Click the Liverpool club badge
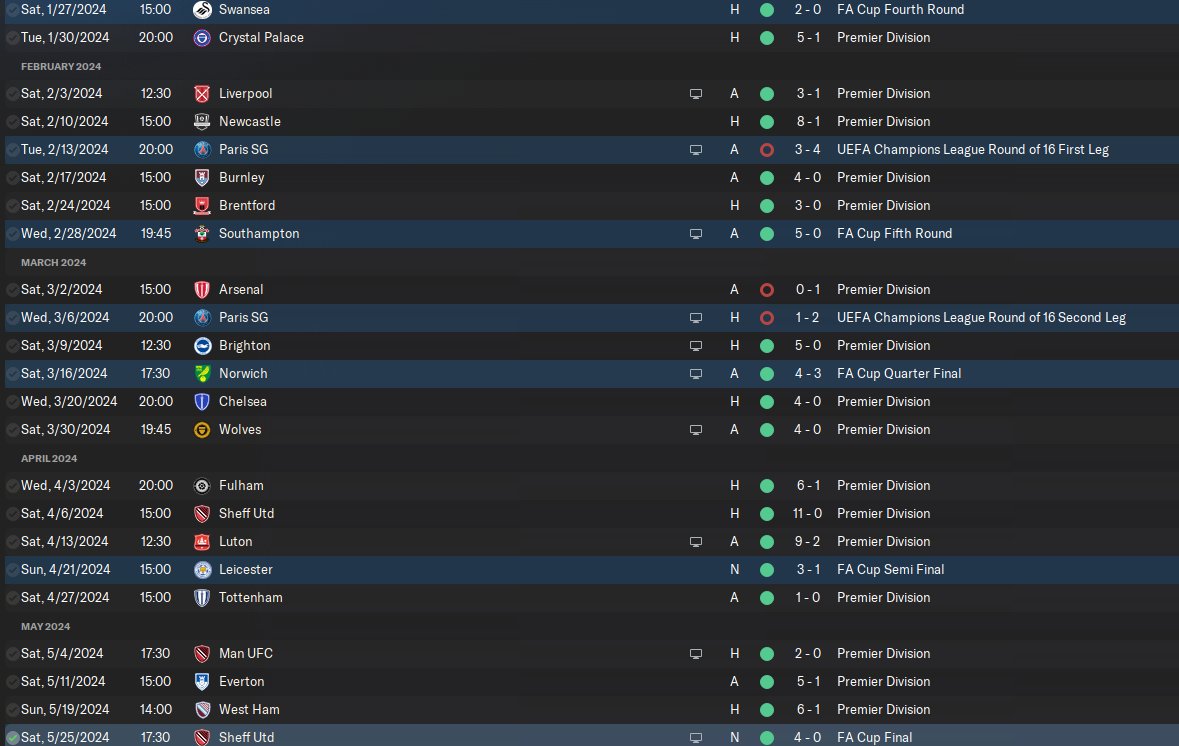The width and height of the screenshot is (1179, 746). click(202, 94)
